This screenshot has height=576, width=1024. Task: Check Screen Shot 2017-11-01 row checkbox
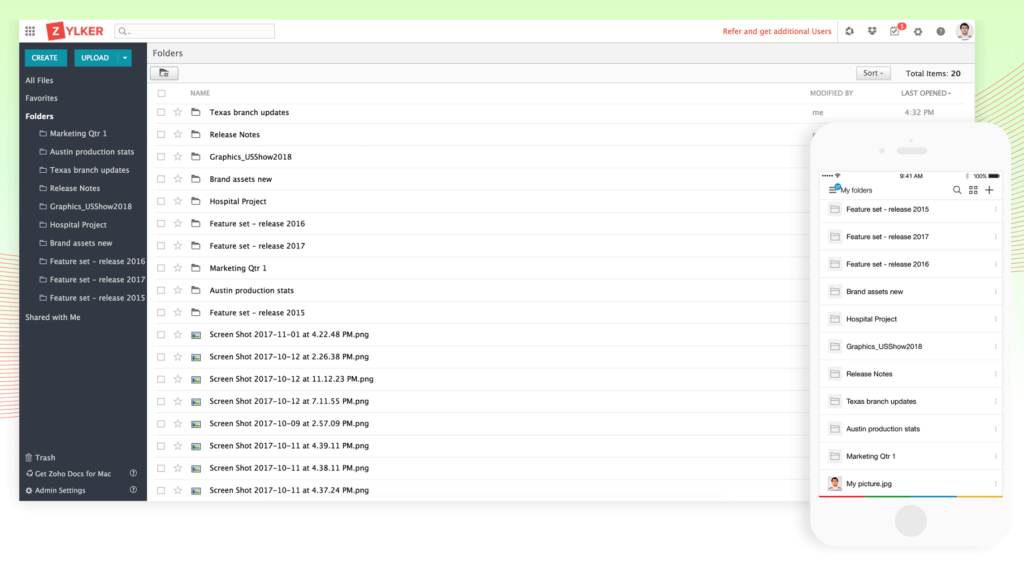point(161,334)
